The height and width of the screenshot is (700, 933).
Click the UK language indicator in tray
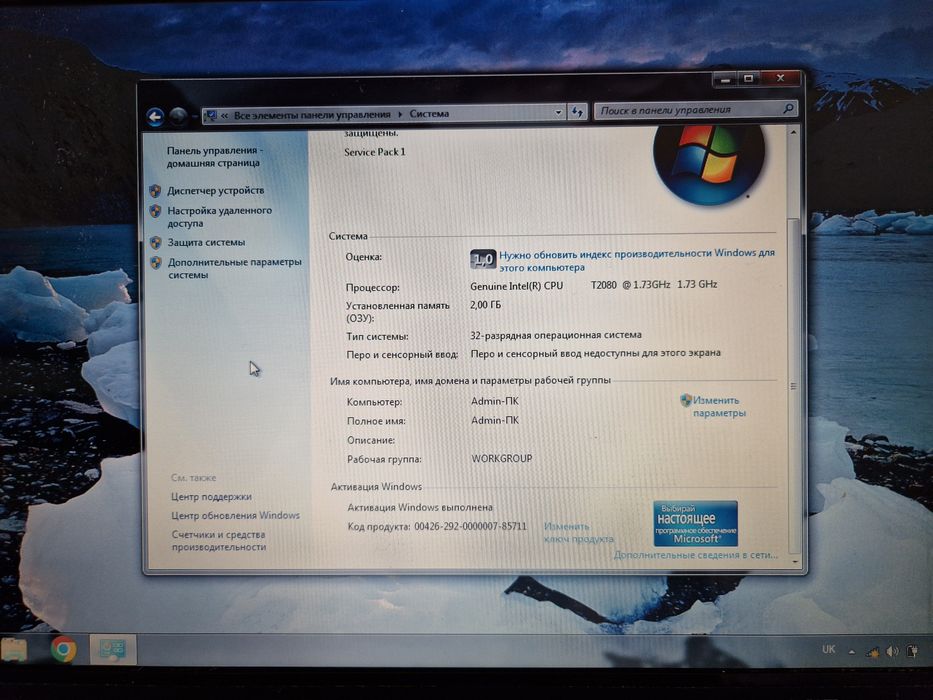coord(828,649)
